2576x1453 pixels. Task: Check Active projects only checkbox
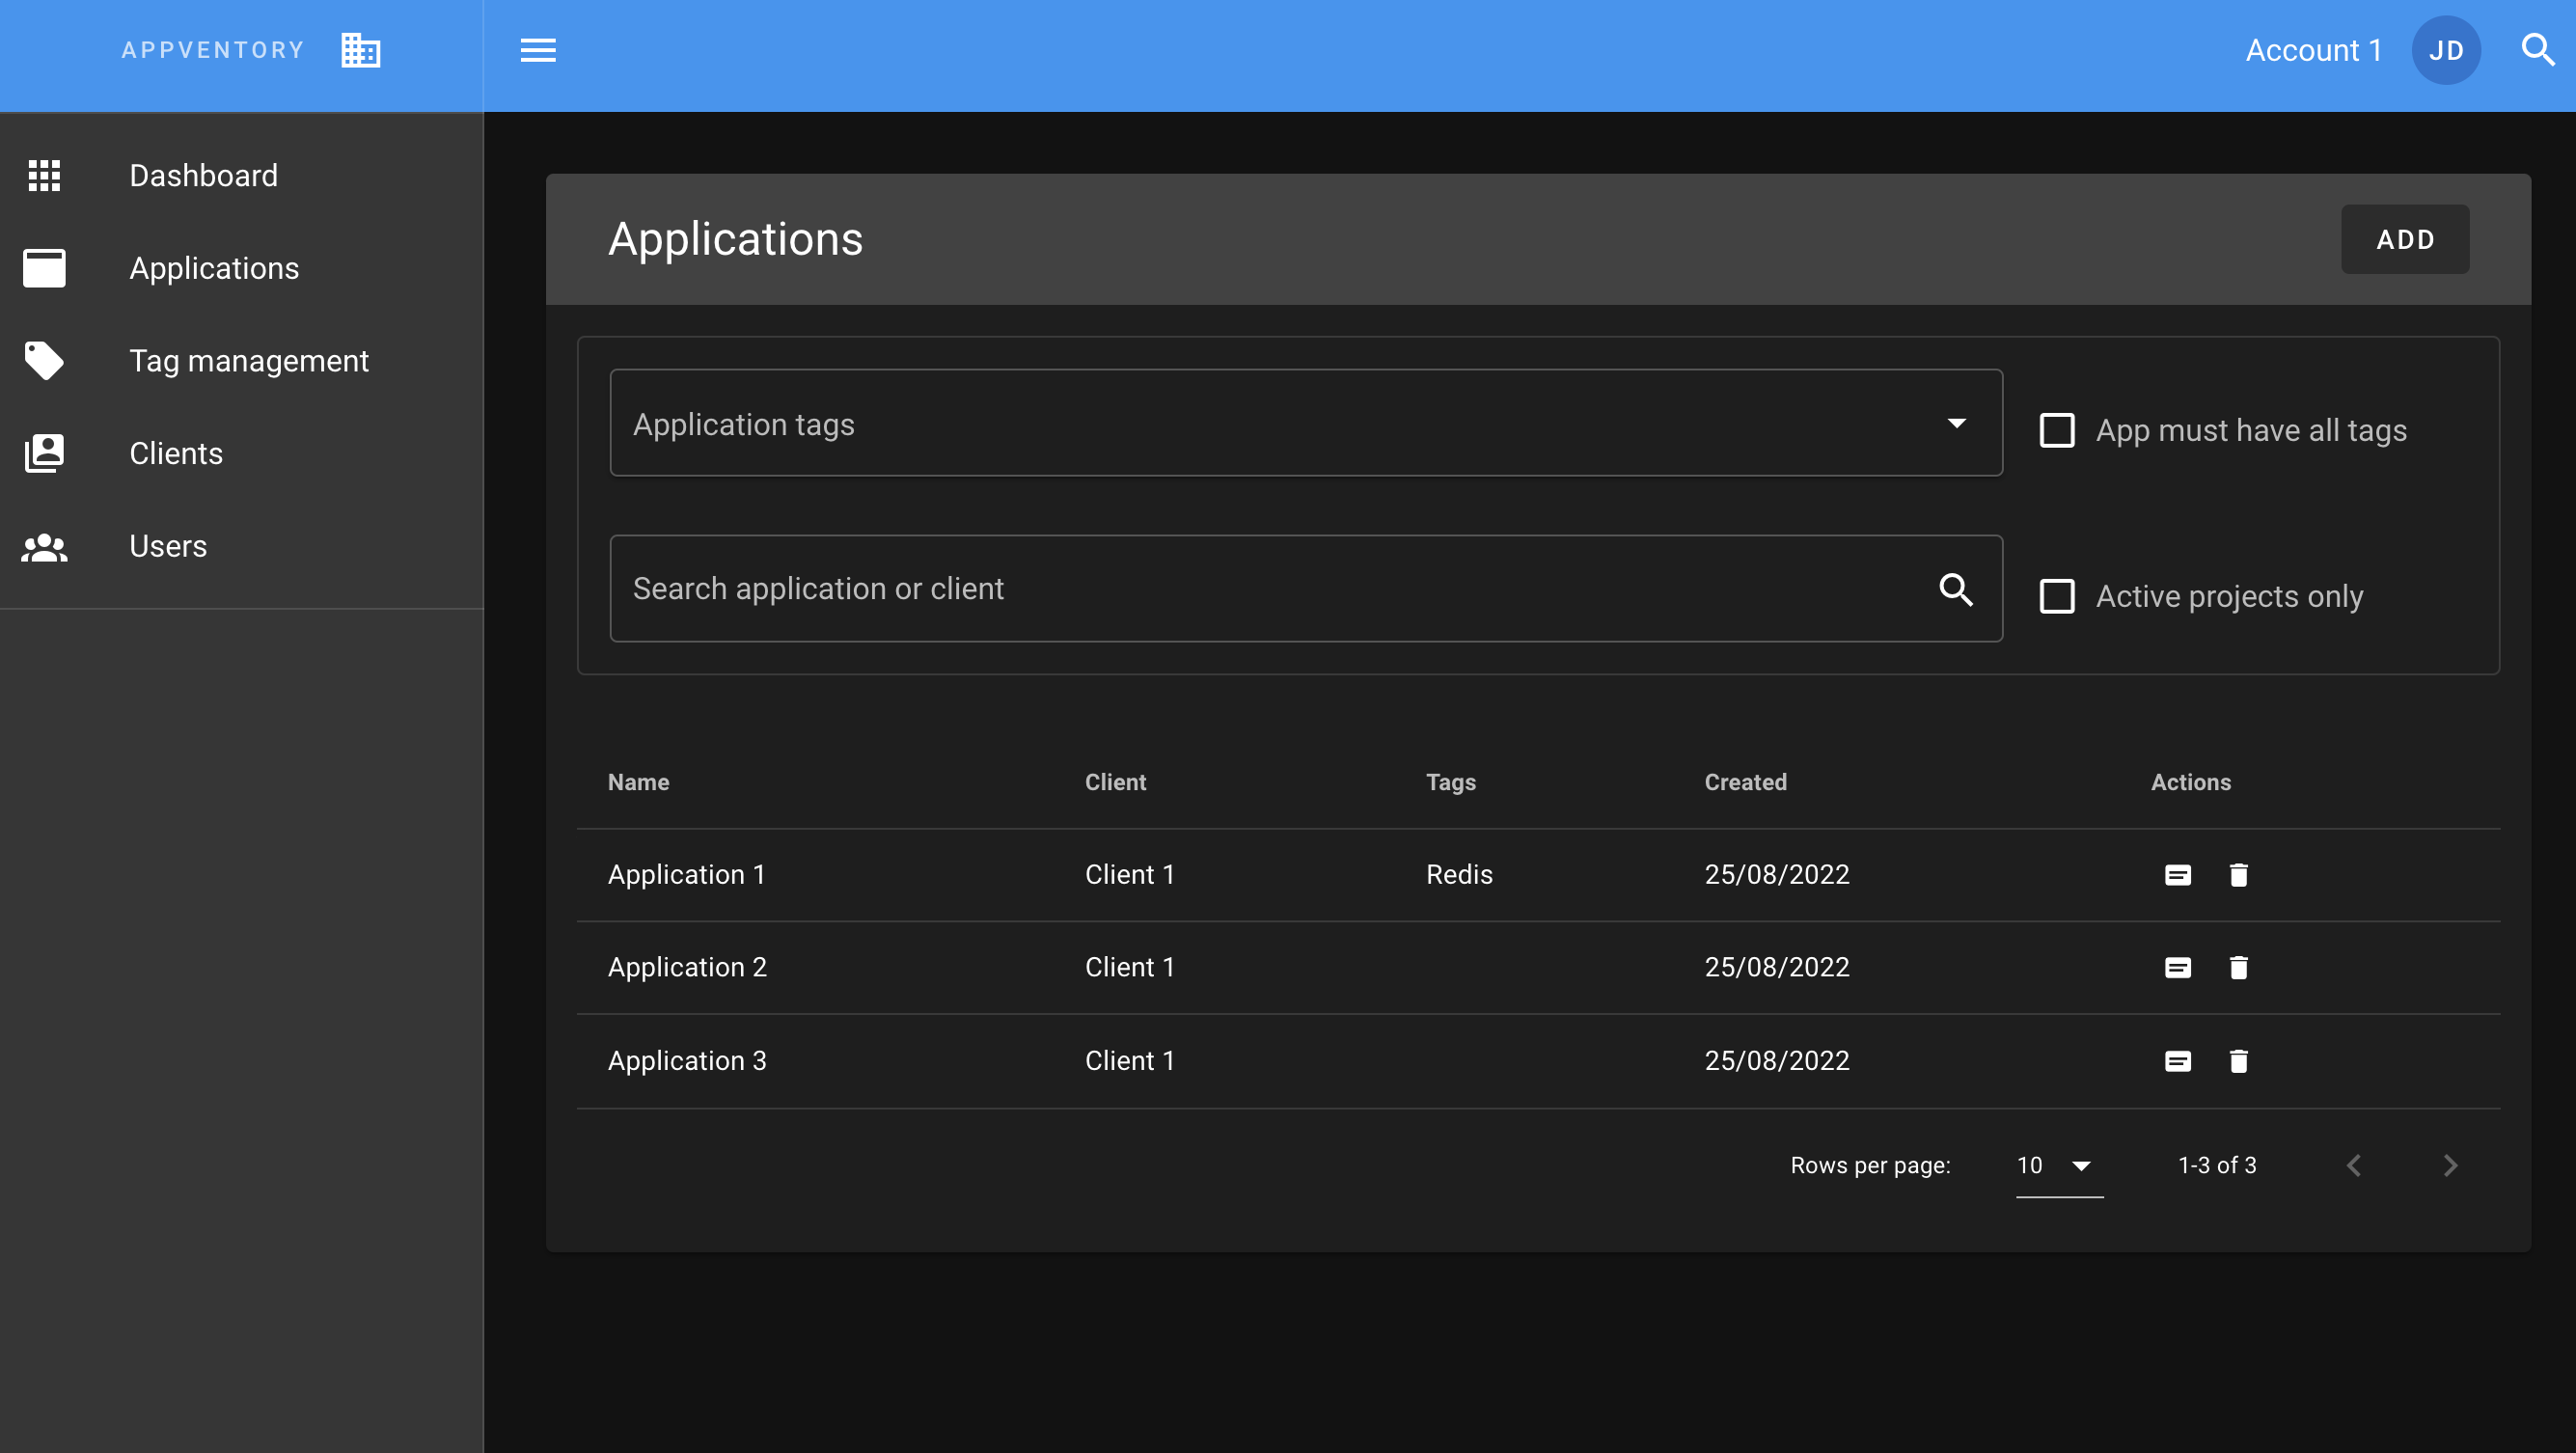(2056, 596)
